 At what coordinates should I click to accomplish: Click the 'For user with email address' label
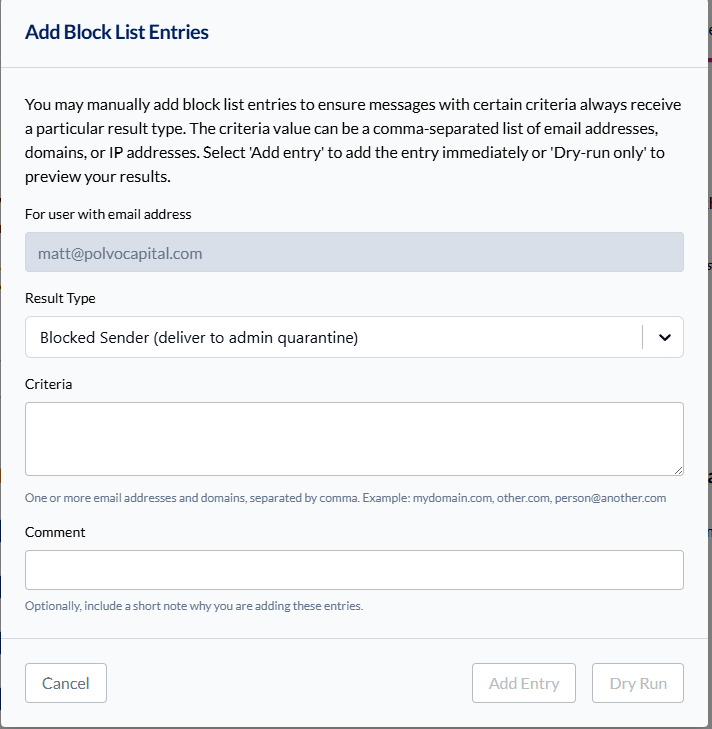[108, 214]
